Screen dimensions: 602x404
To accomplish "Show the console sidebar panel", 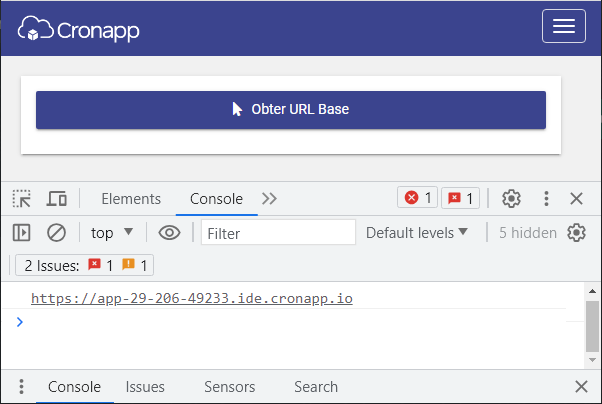I will (22, 233).
